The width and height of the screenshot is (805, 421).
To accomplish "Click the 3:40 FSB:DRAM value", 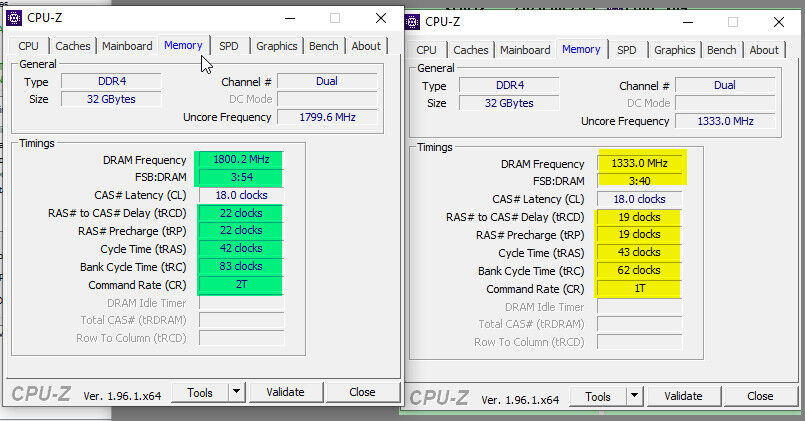I will point(639,182).
